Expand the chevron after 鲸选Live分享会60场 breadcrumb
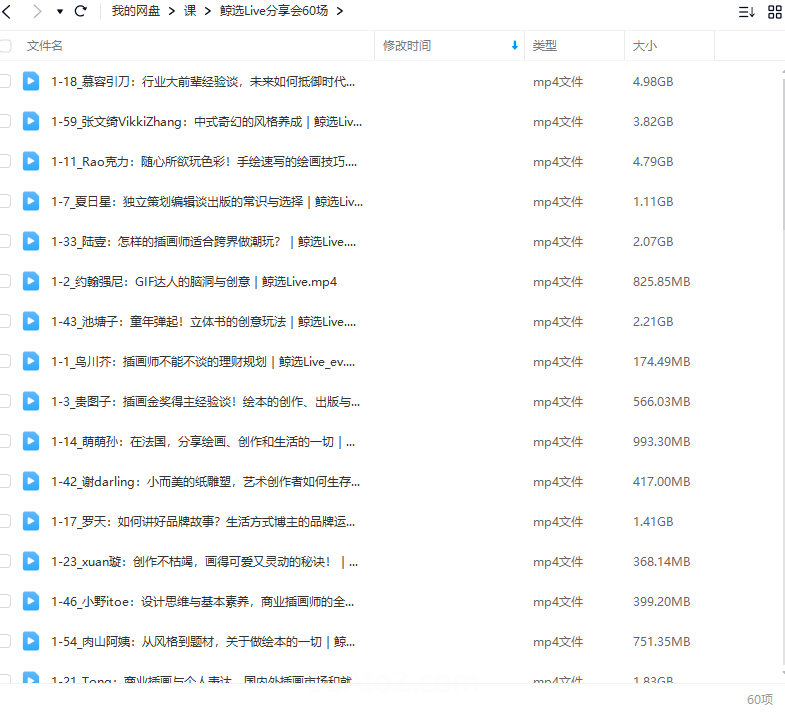785x712 pixels. click(x=340, y=12)
